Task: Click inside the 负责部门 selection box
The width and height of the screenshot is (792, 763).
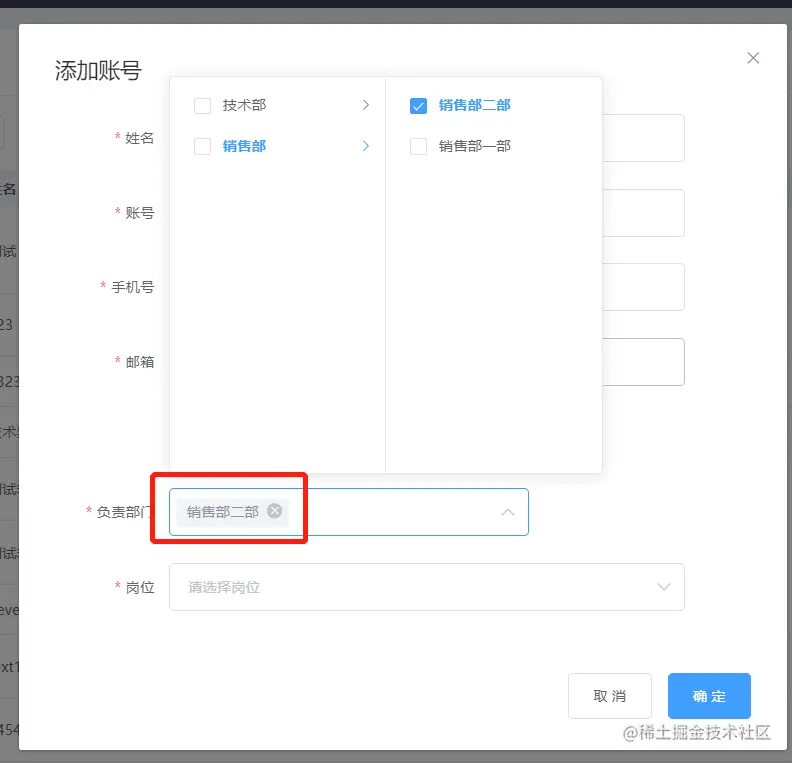Action: click(349, 512)
